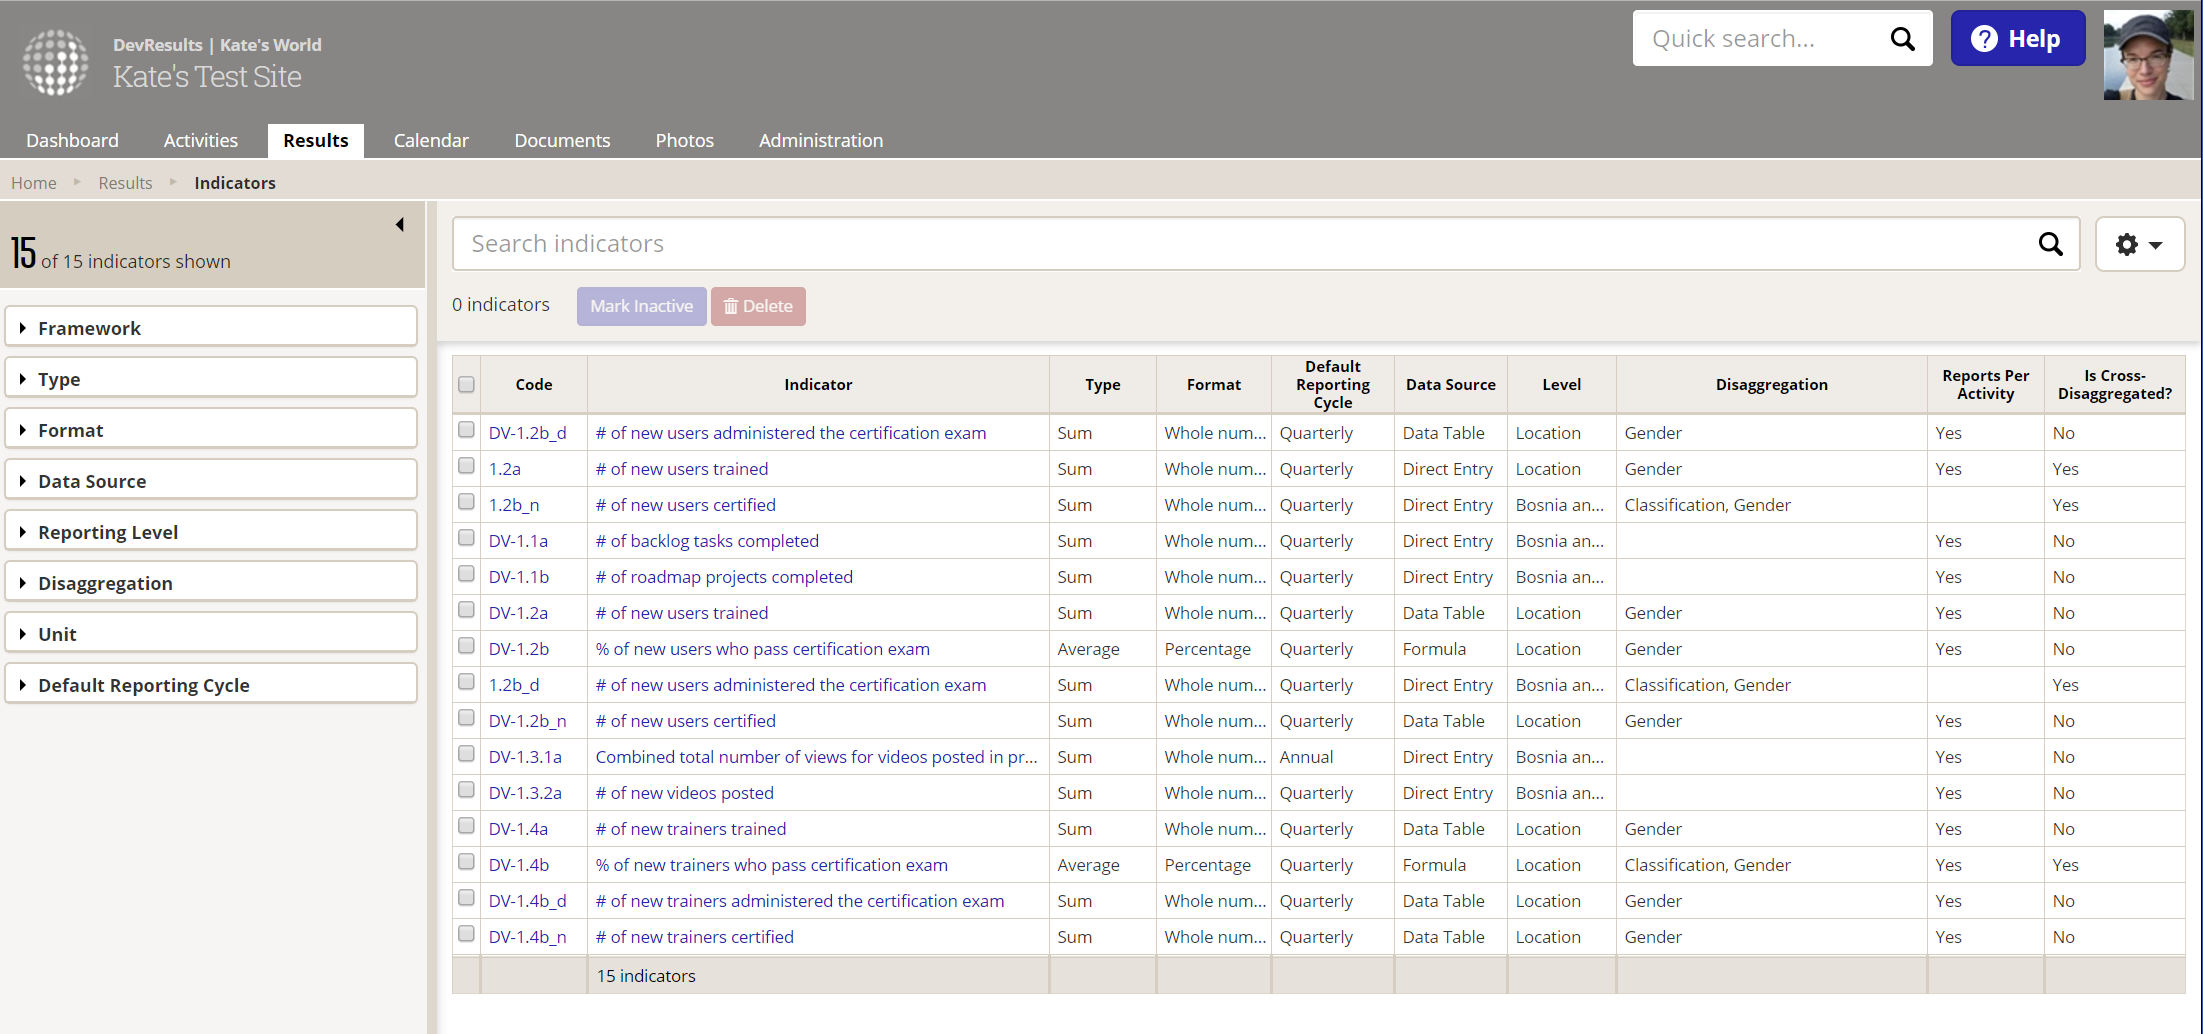The image size is (2203, 1034).
Task: Click the quick search magnifier icon
Action: [x=1901, y=39]
